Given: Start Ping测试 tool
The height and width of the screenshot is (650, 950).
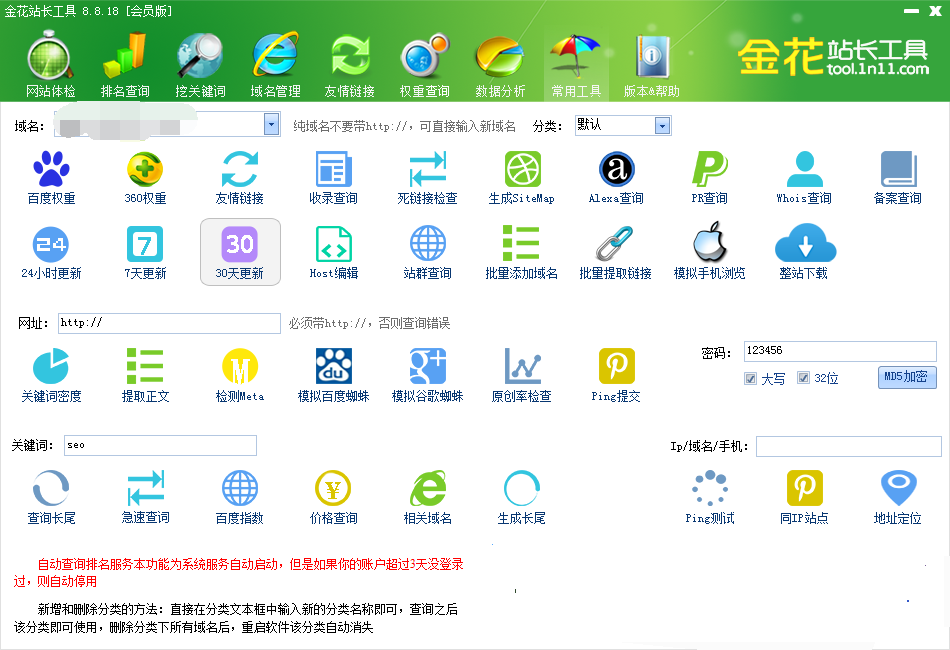Looking at the screenshot, I should pos(709,497).
